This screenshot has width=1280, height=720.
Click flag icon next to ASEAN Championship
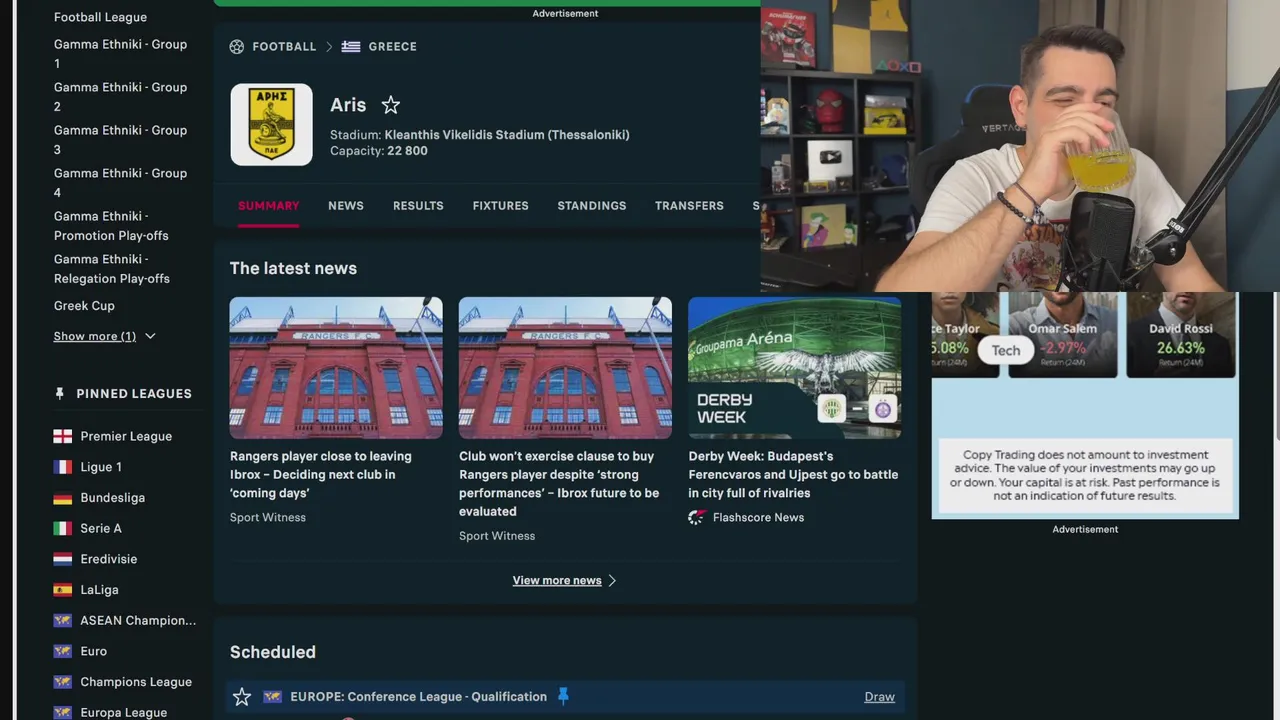click(63, 620)
